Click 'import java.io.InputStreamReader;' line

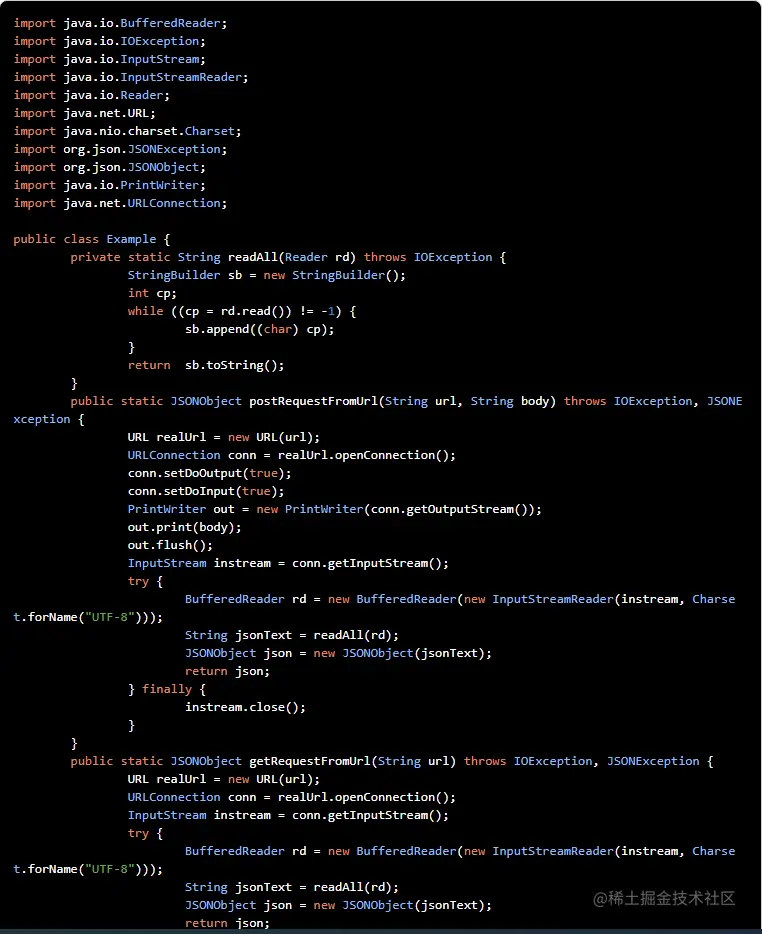coord(131,77)
